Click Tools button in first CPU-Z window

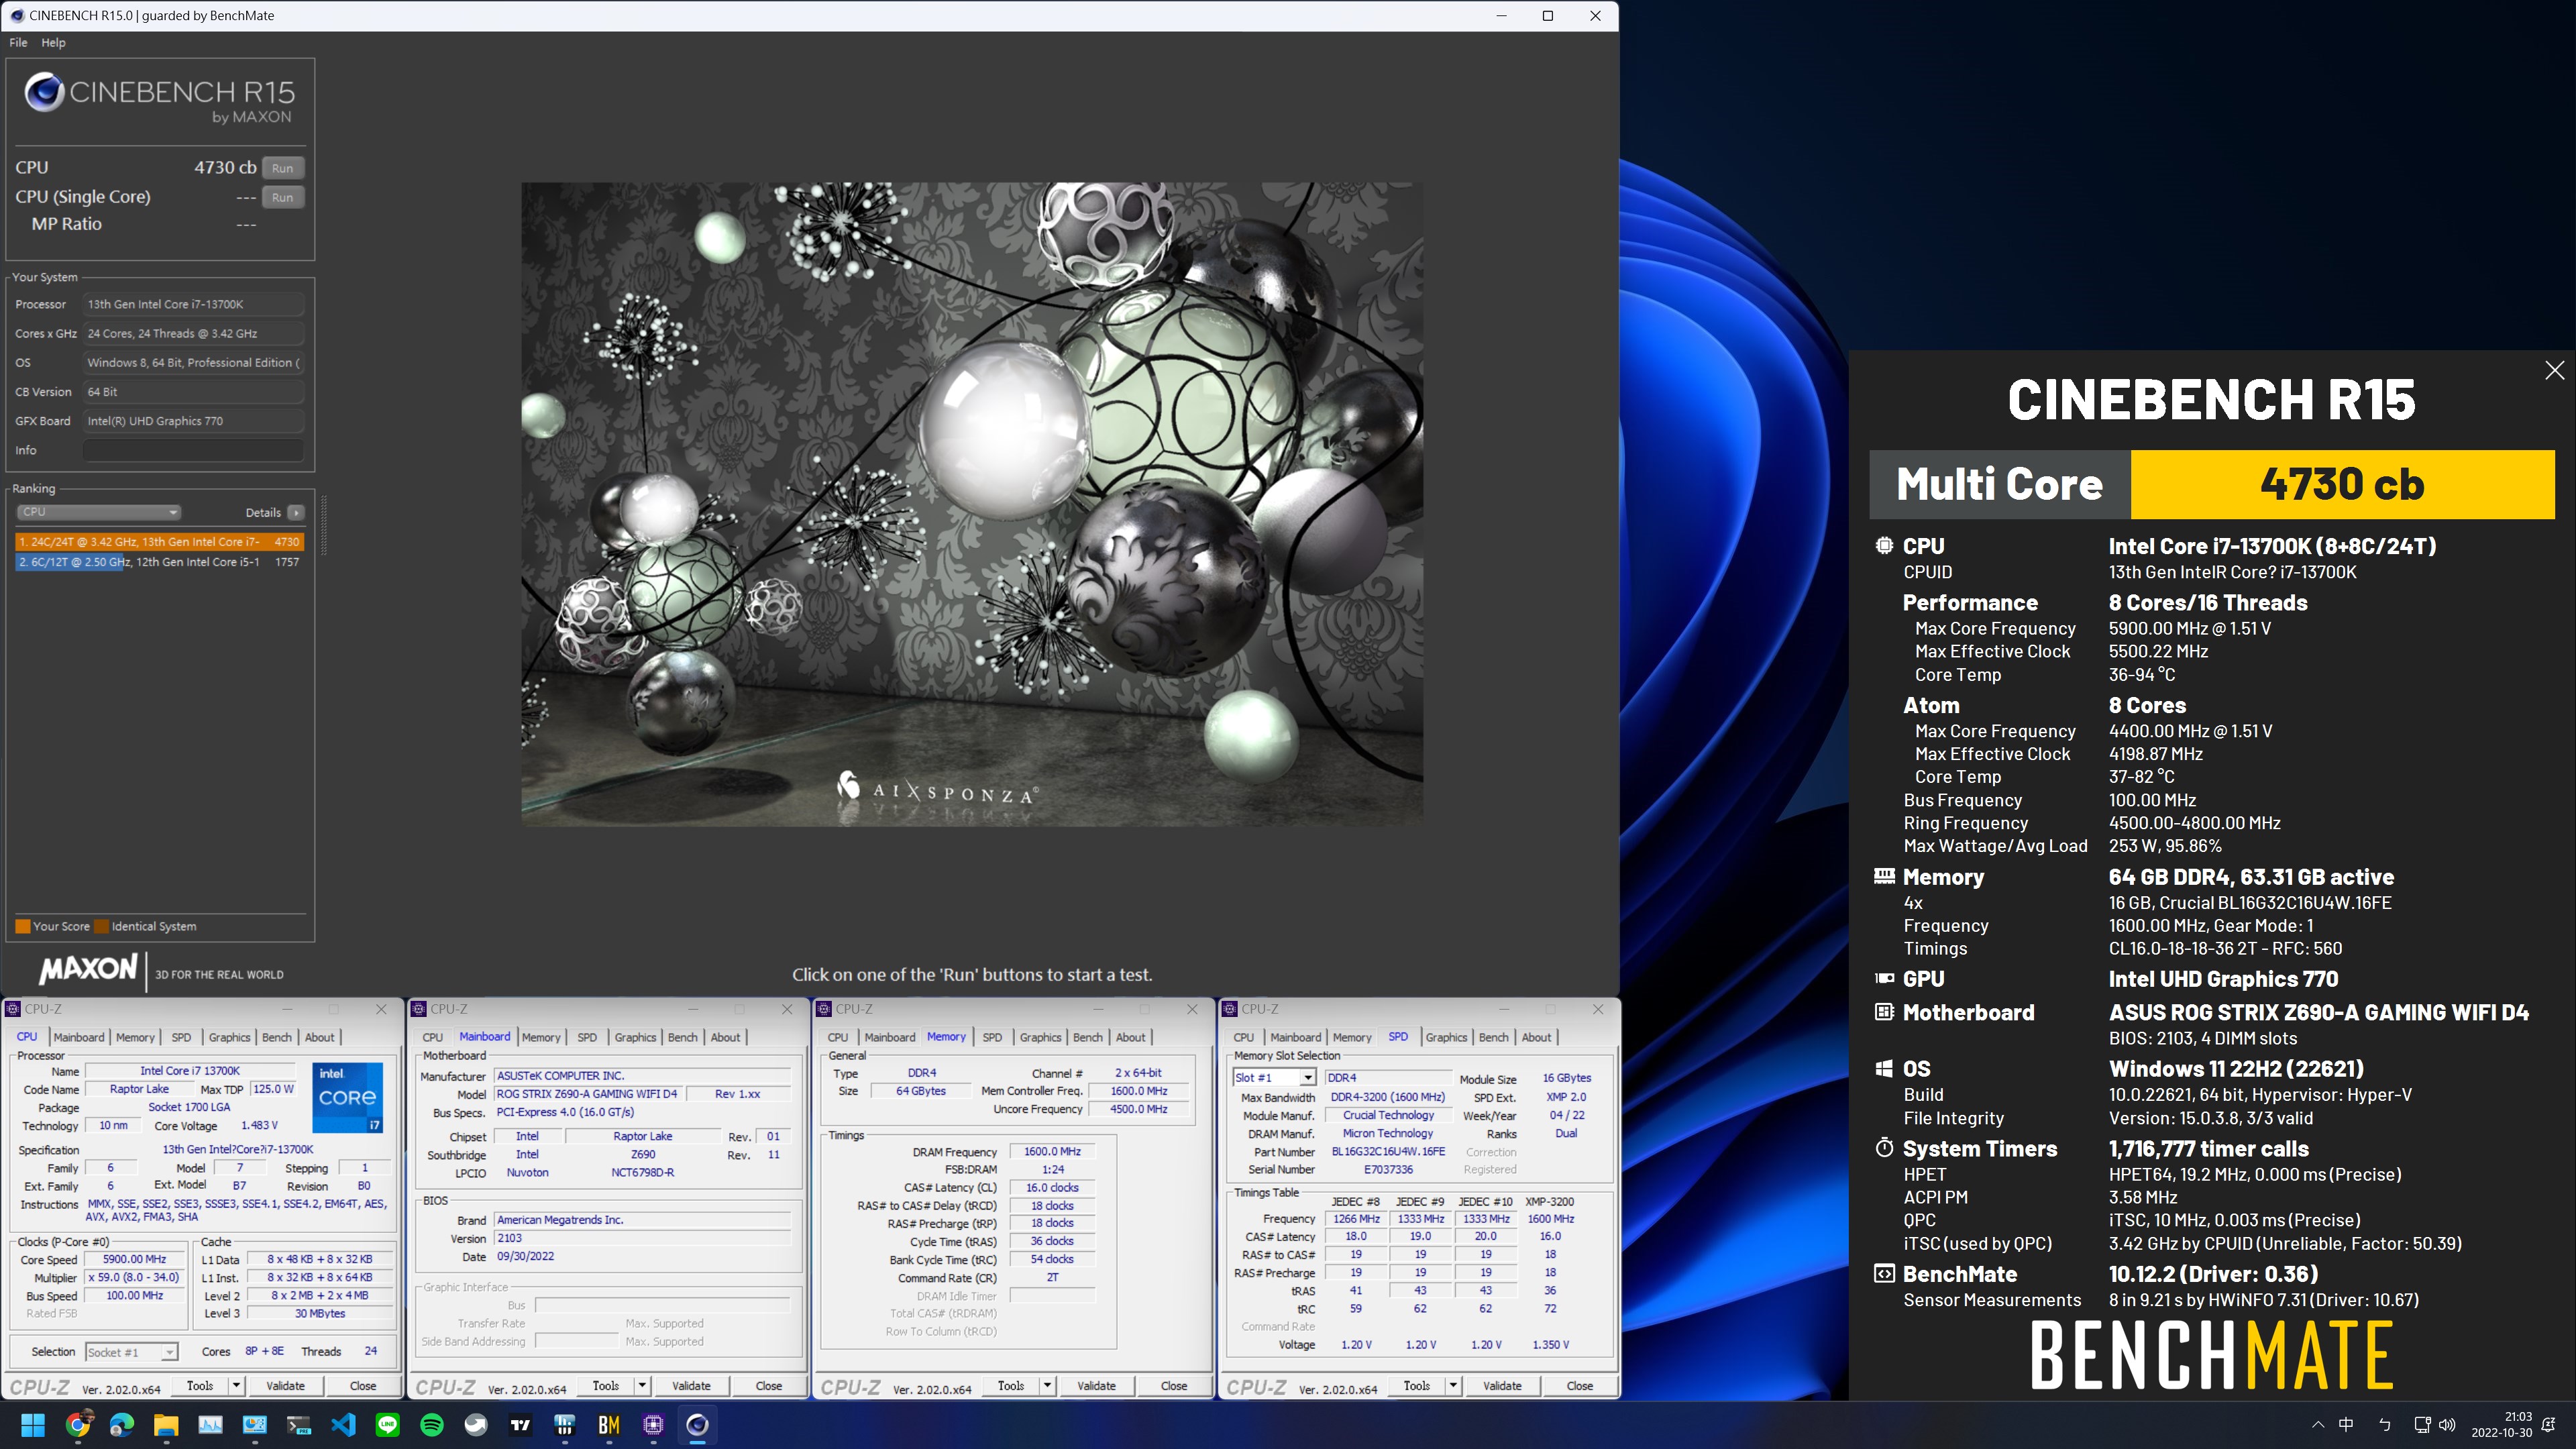200,1386
